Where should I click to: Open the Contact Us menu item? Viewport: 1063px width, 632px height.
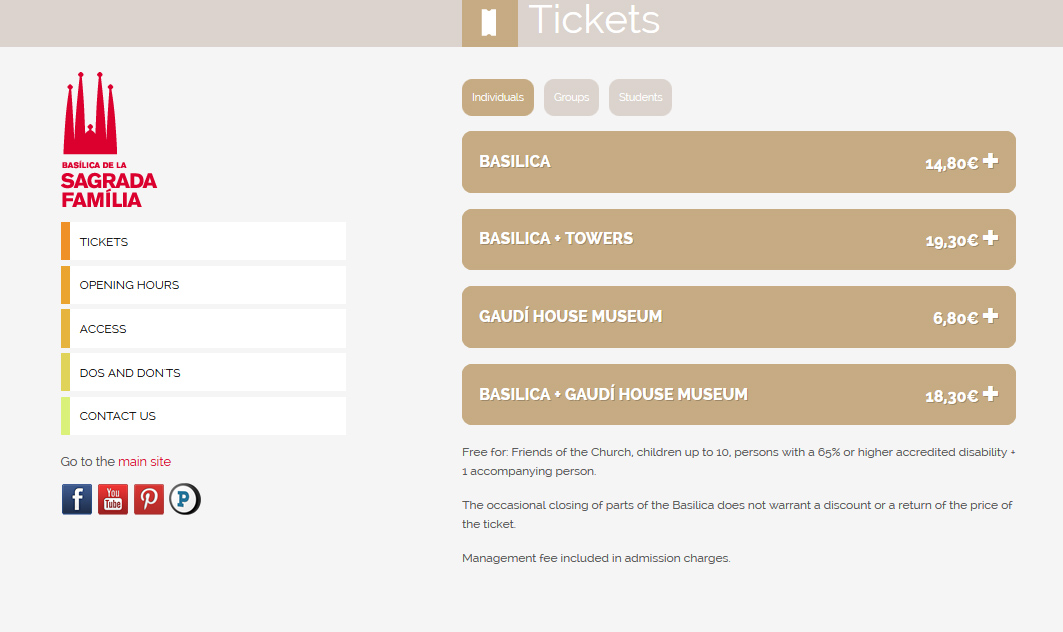tap(203, 416)
